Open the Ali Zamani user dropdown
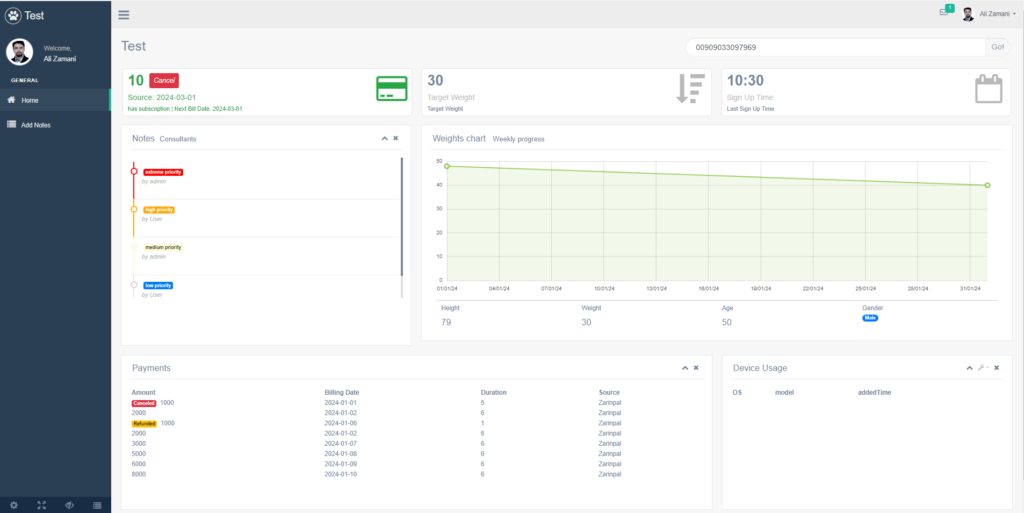Screen dimensions: 1024x513 pyautogui.click(x=989, y=14)
